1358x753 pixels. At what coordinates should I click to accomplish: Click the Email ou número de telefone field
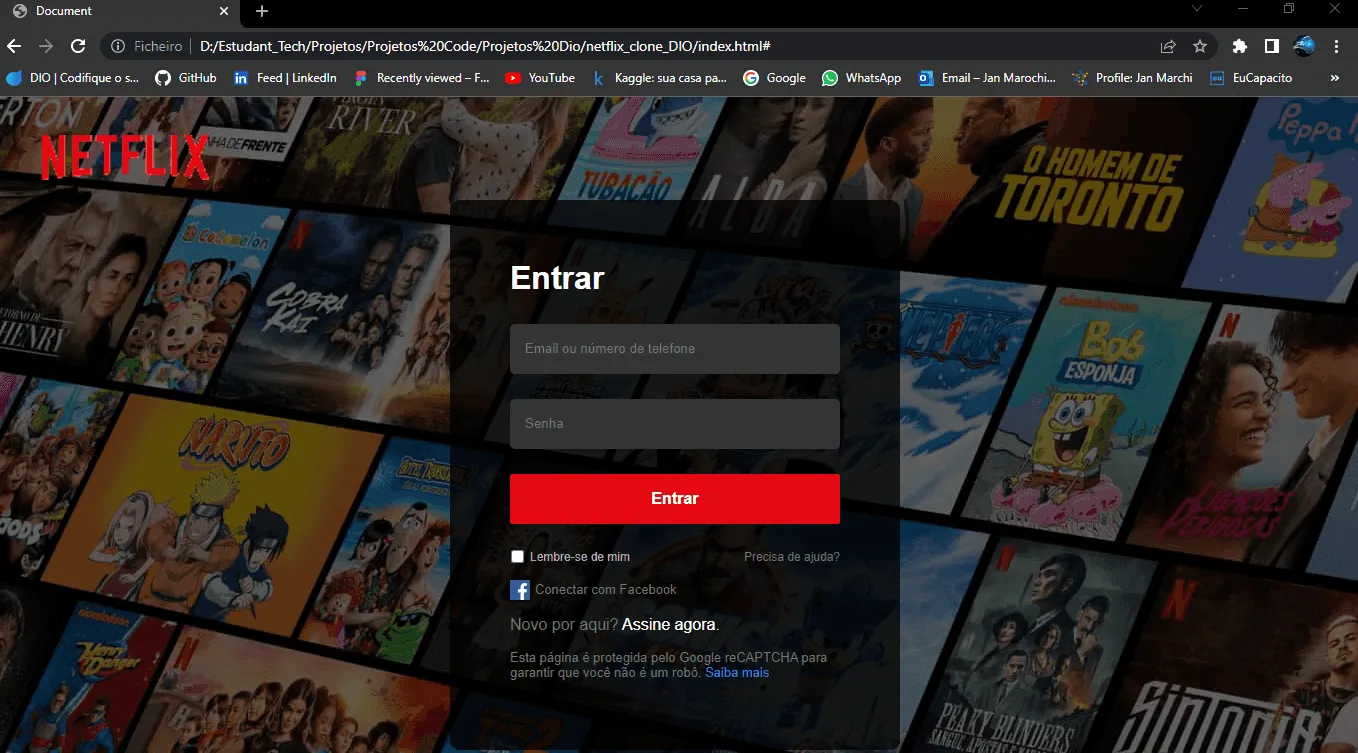pos(675,349)
